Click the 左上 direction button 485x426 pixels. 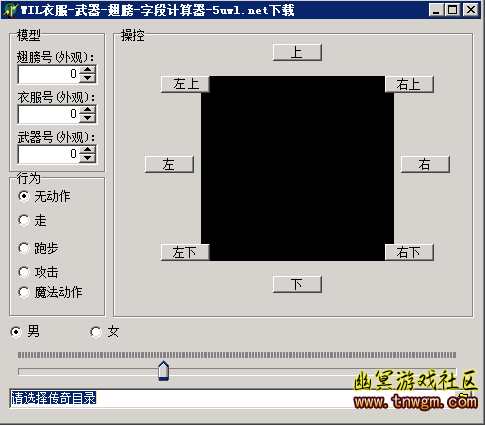point(185,84)
